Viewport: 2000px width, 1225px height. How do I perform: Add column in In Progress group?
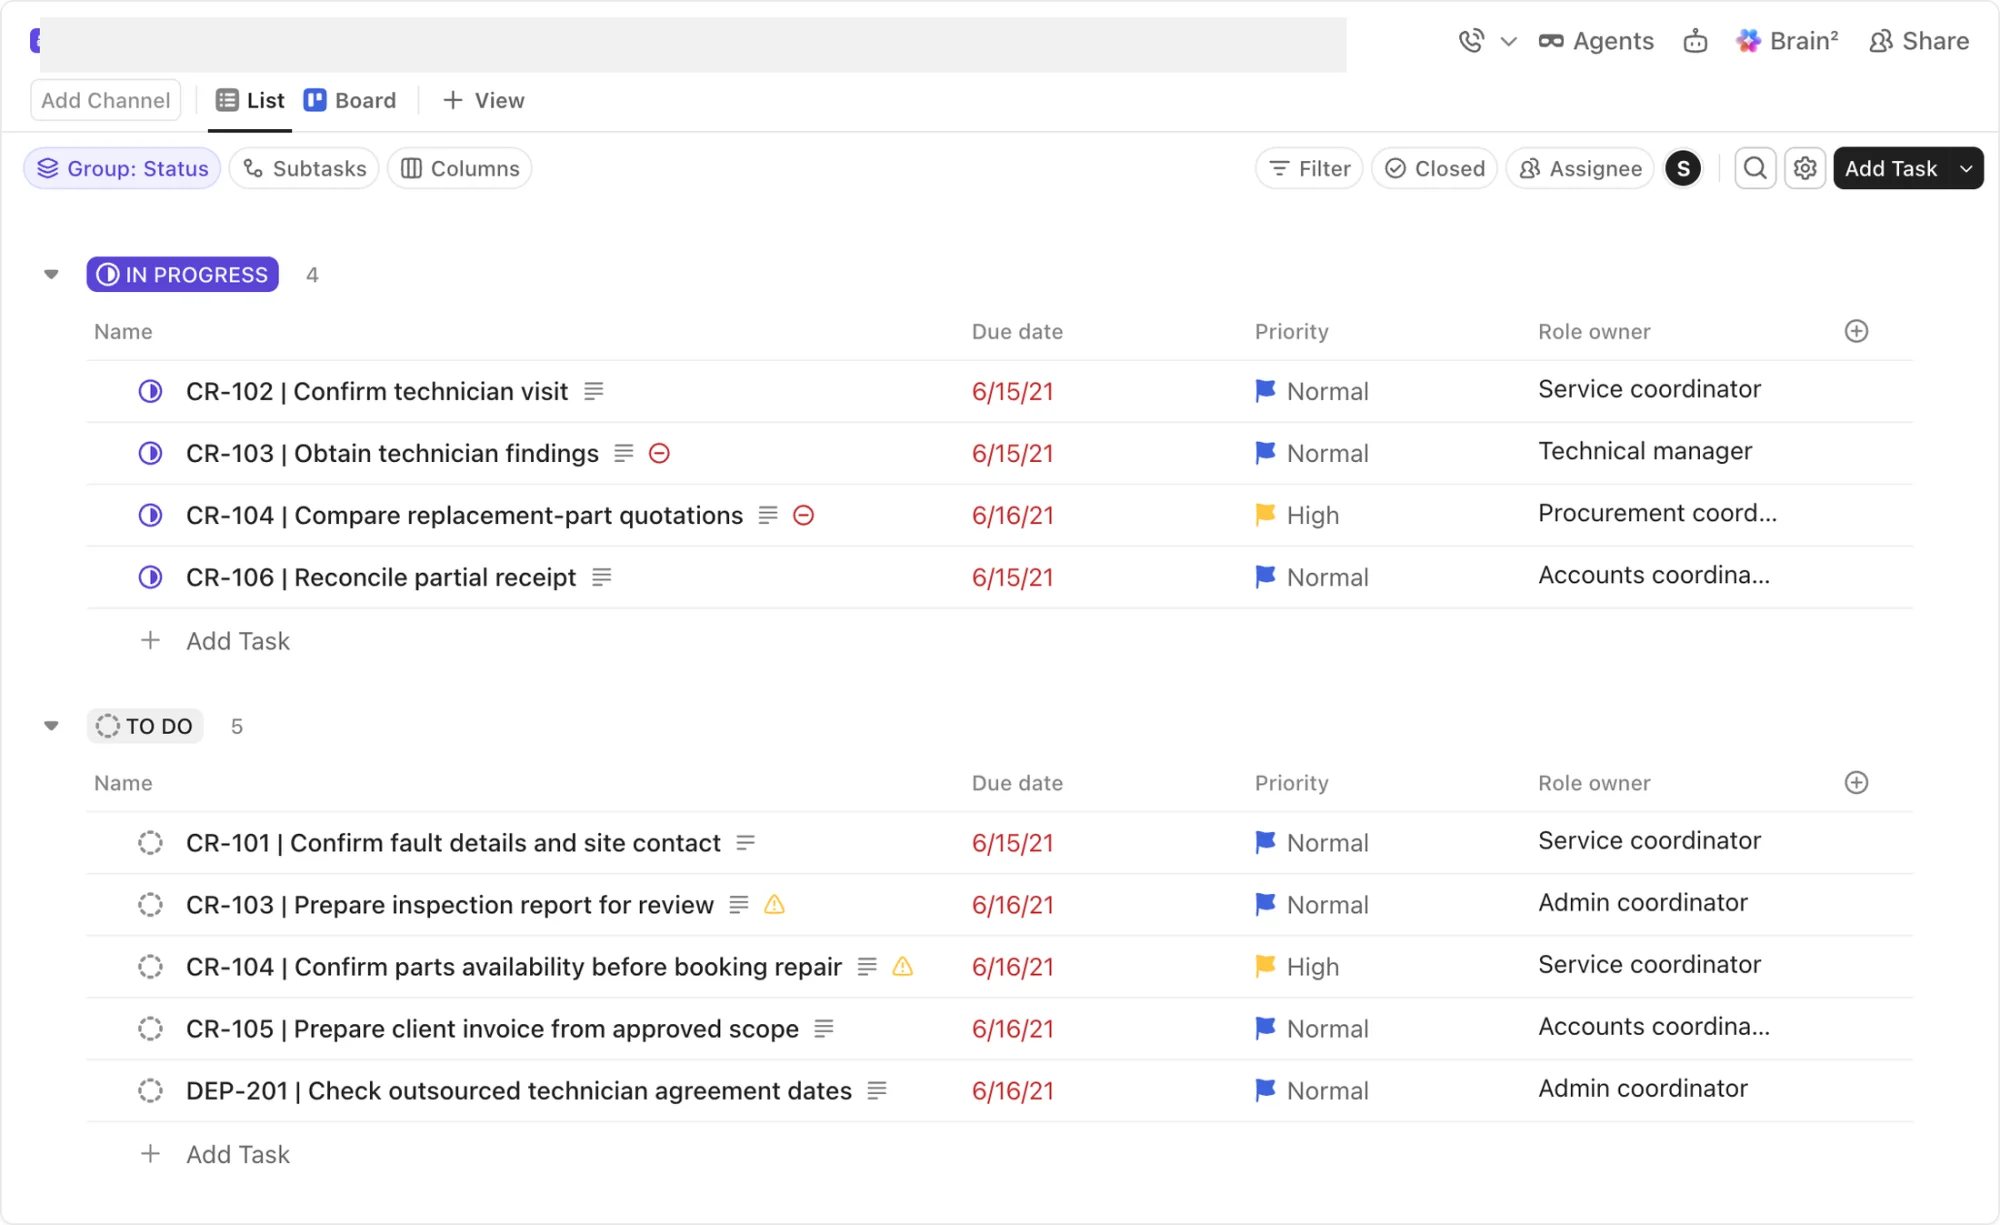point(1856,331)
